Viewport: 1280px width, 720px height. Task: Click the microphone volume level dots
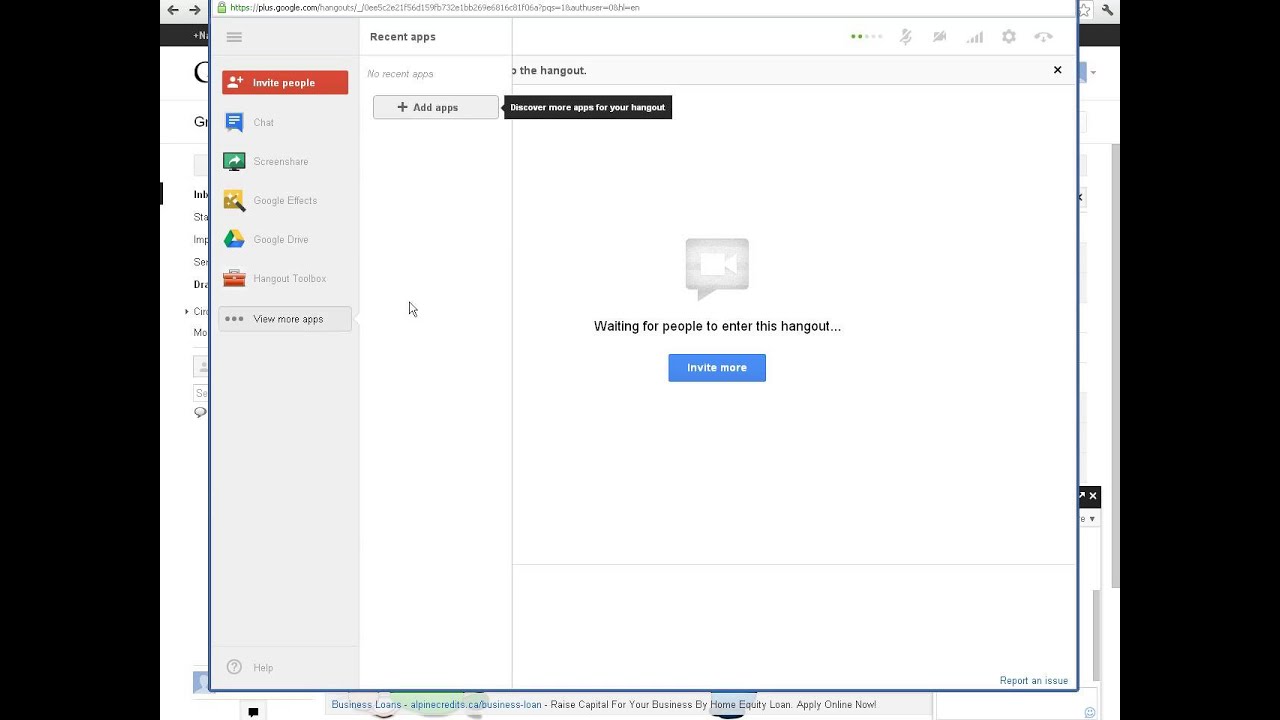[x=866, y=37]
